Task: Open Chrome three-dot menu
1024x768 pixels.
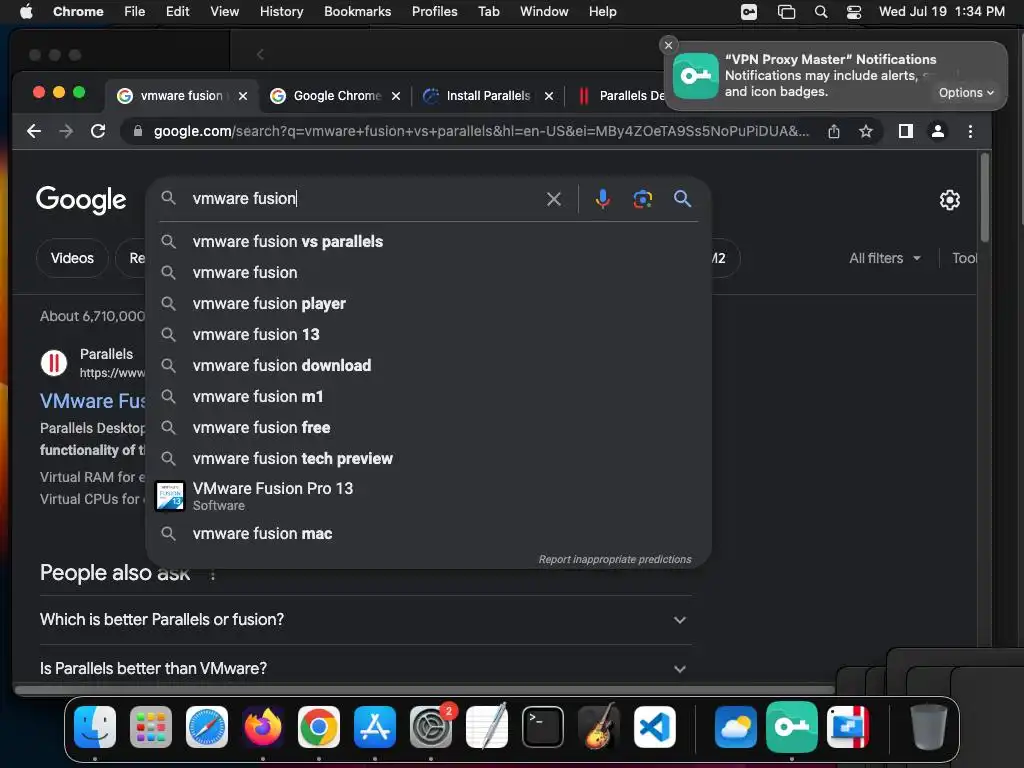Action: click(x=970, y=131)
